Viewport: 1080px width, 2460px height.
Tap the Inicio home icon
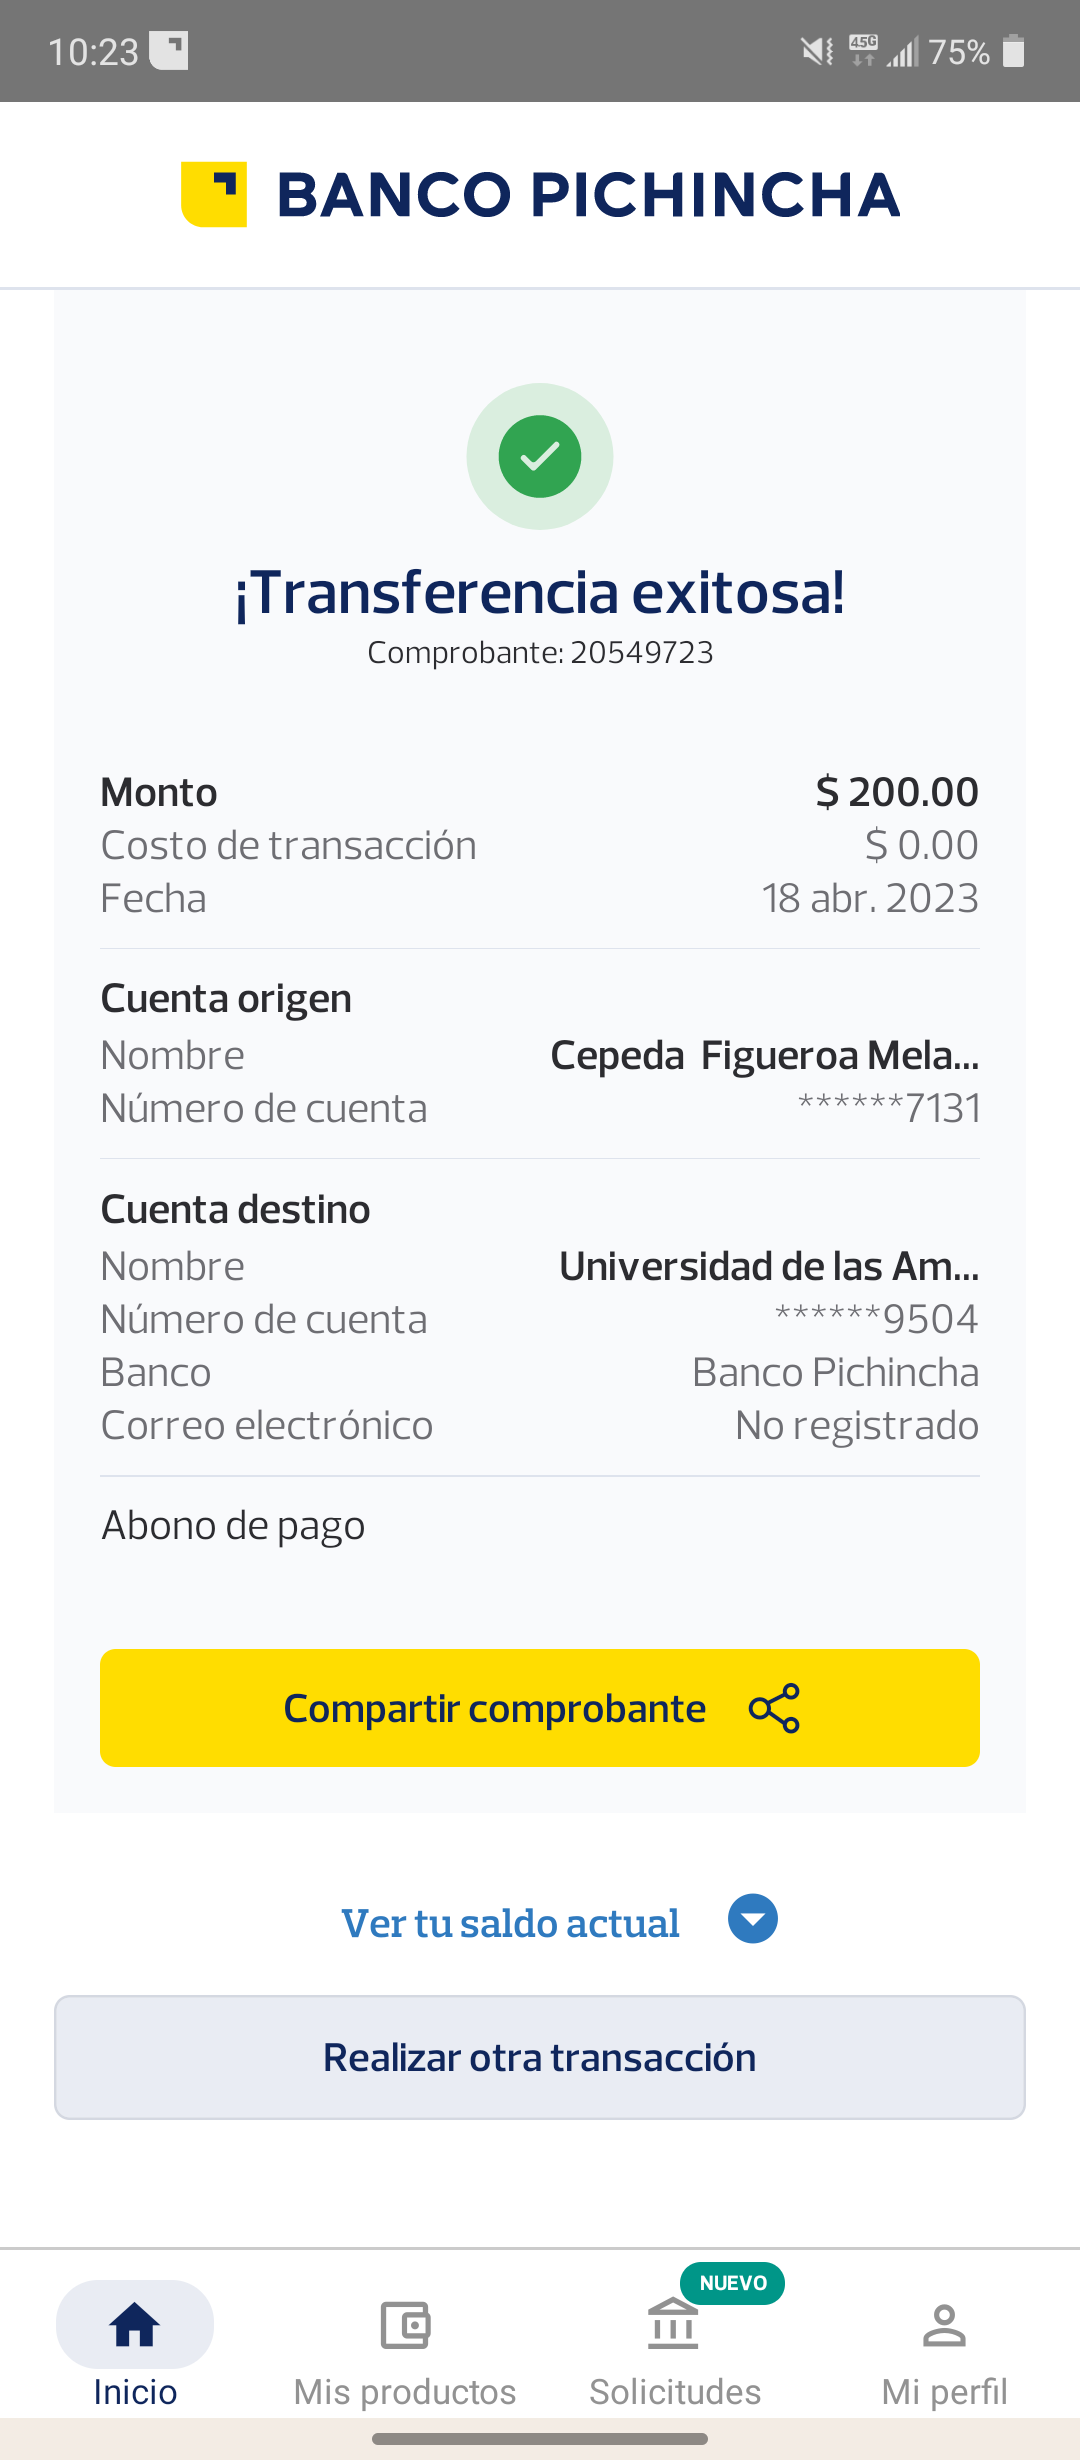click(x=135, y=2323)
